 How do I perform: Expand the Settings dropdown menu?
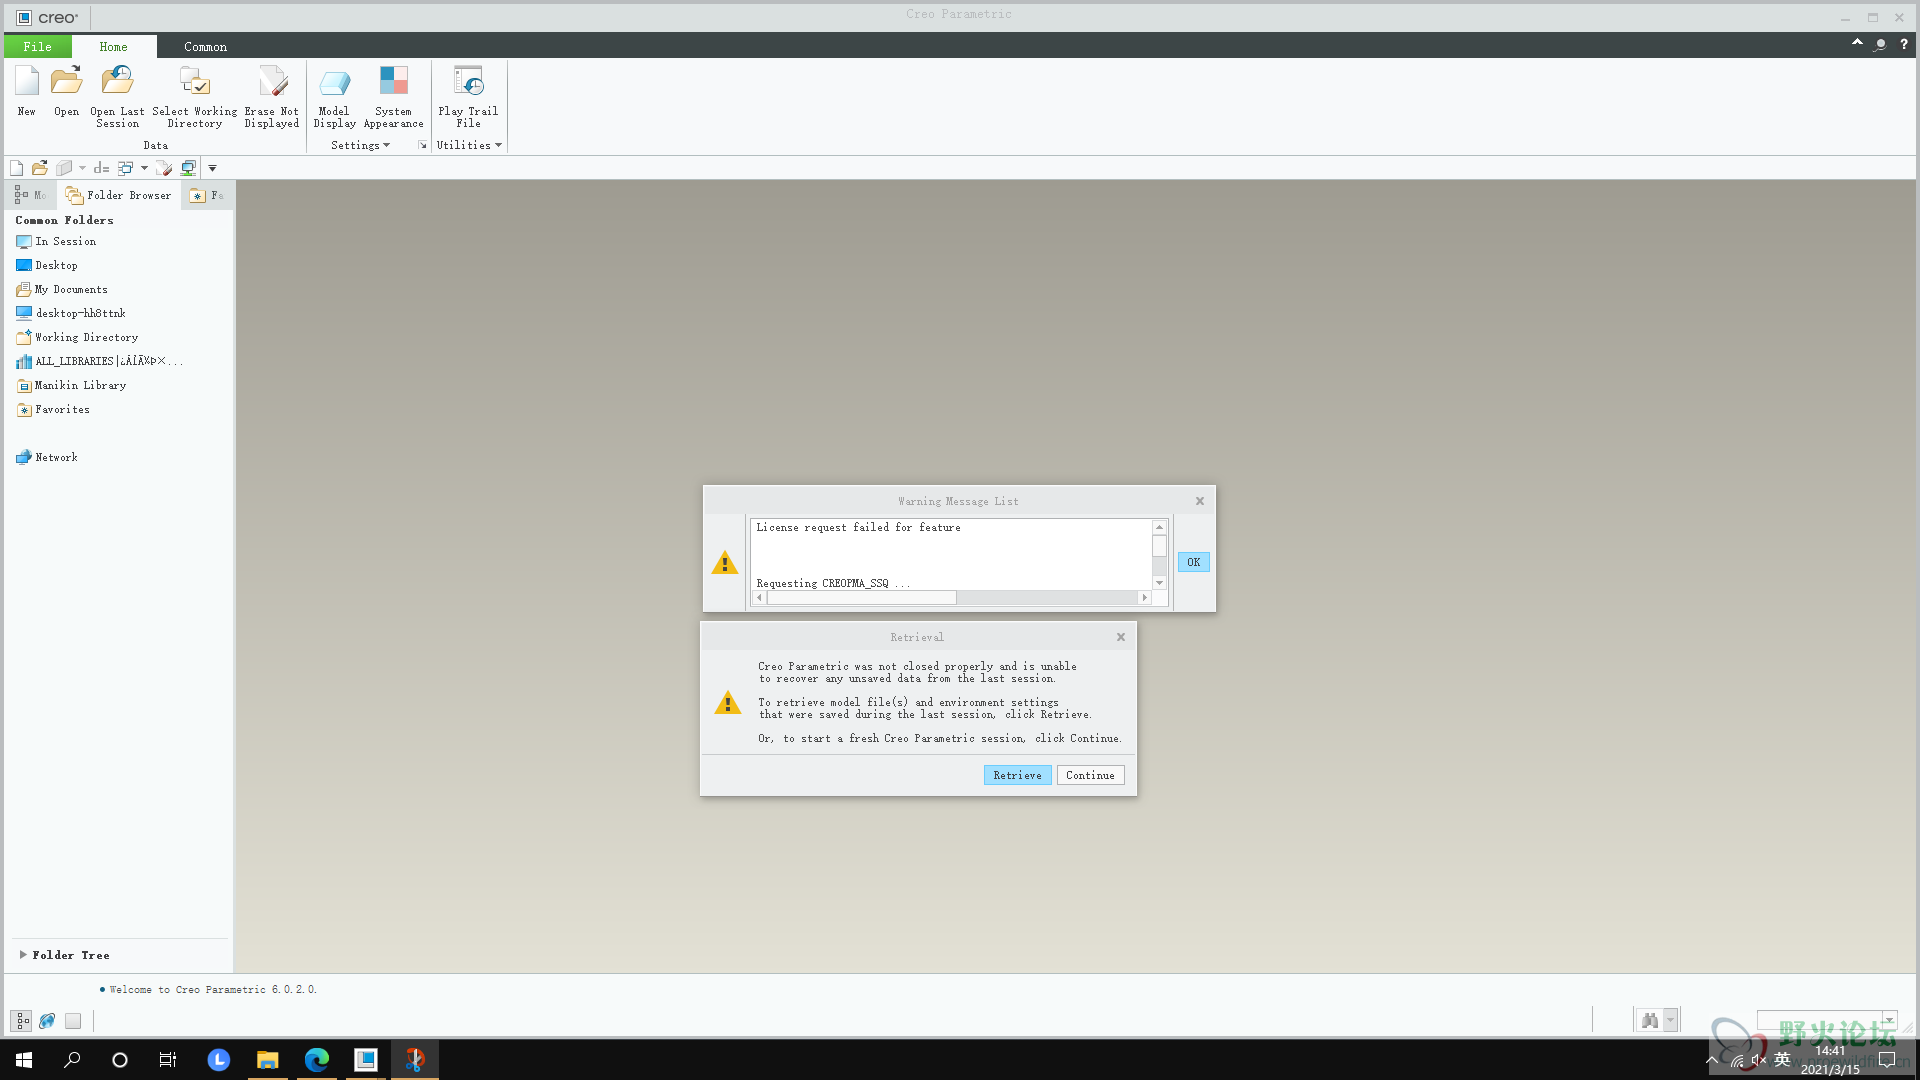(x=363, y=145)
